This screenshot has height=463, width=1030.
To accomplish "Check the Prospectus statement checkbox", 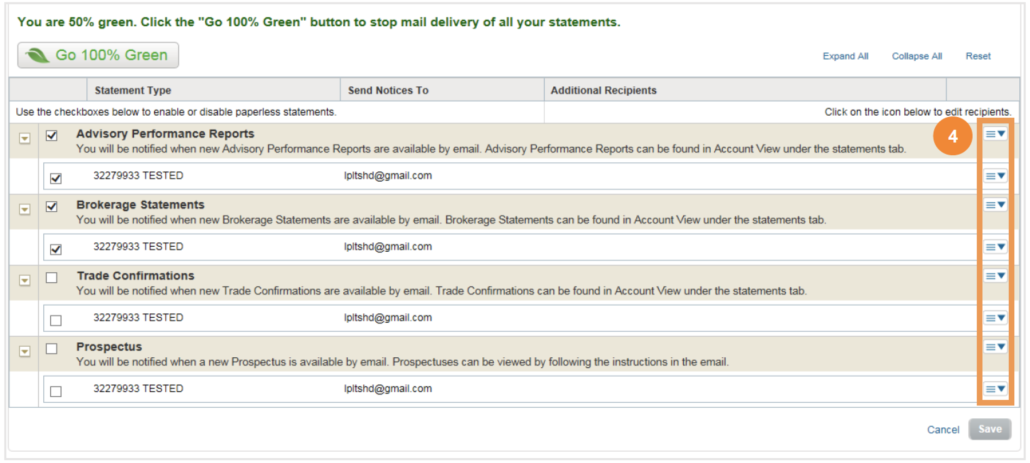I will (x=51, y=349).
